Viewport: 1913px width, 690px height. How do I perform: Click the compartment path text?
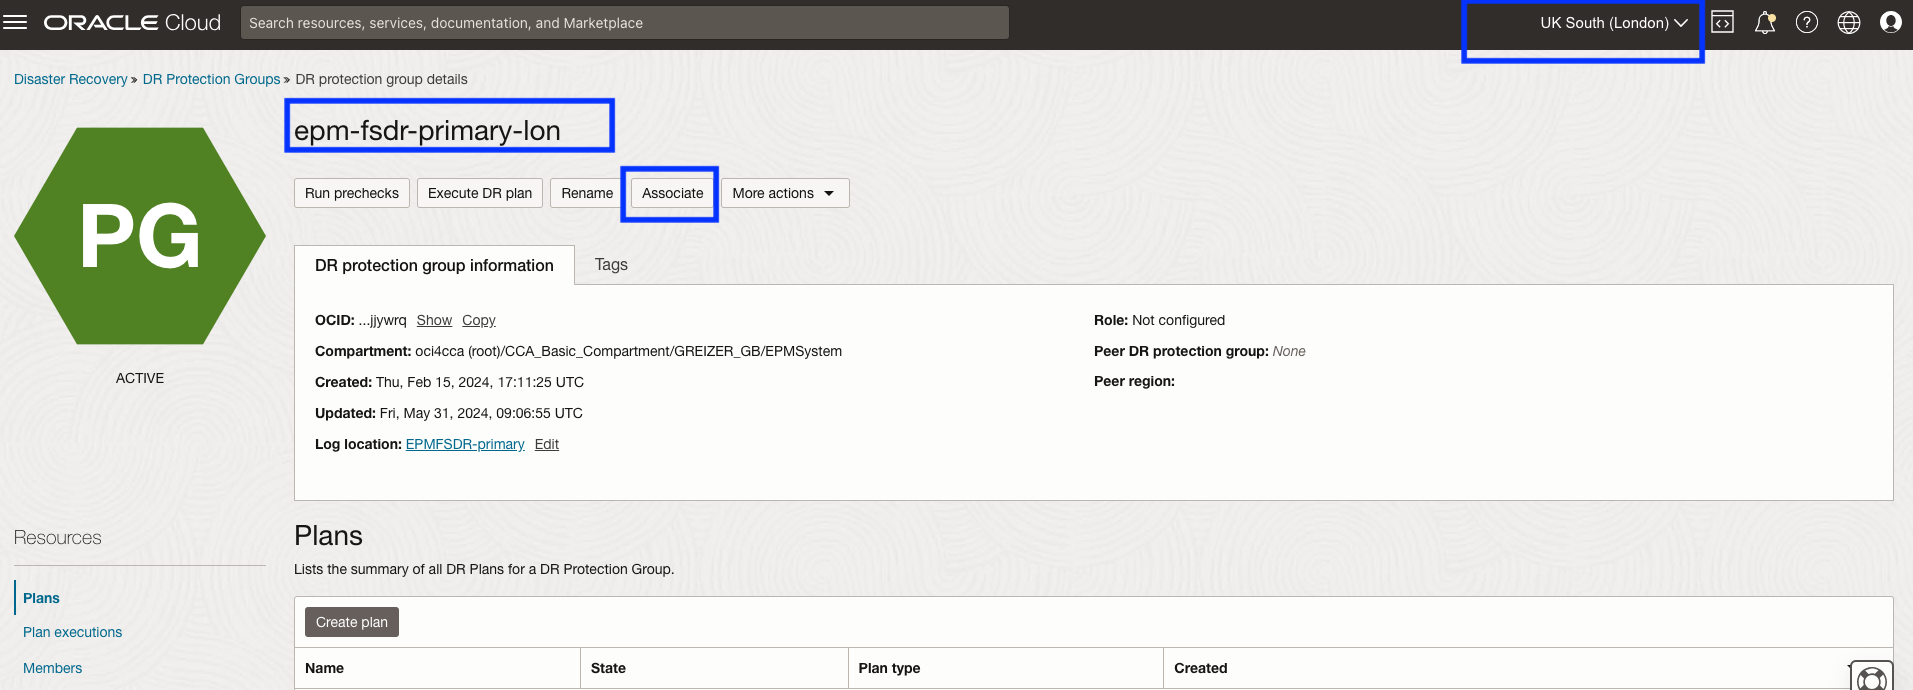point(628,351)
